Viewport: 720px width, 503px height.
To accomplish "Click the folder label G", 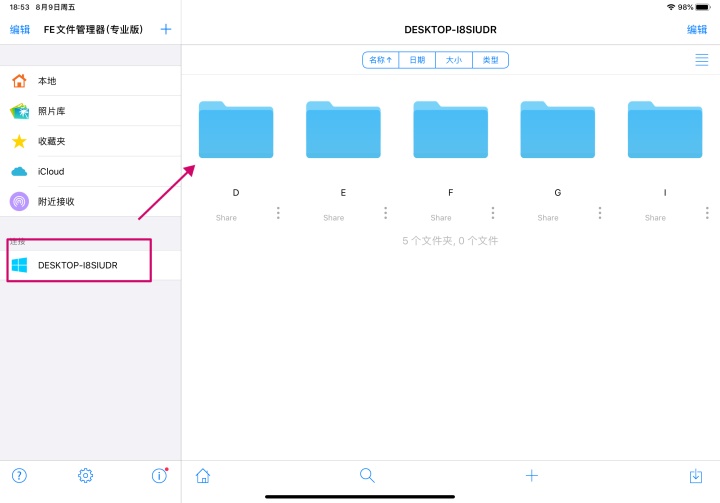I will (x=557, y=192).
